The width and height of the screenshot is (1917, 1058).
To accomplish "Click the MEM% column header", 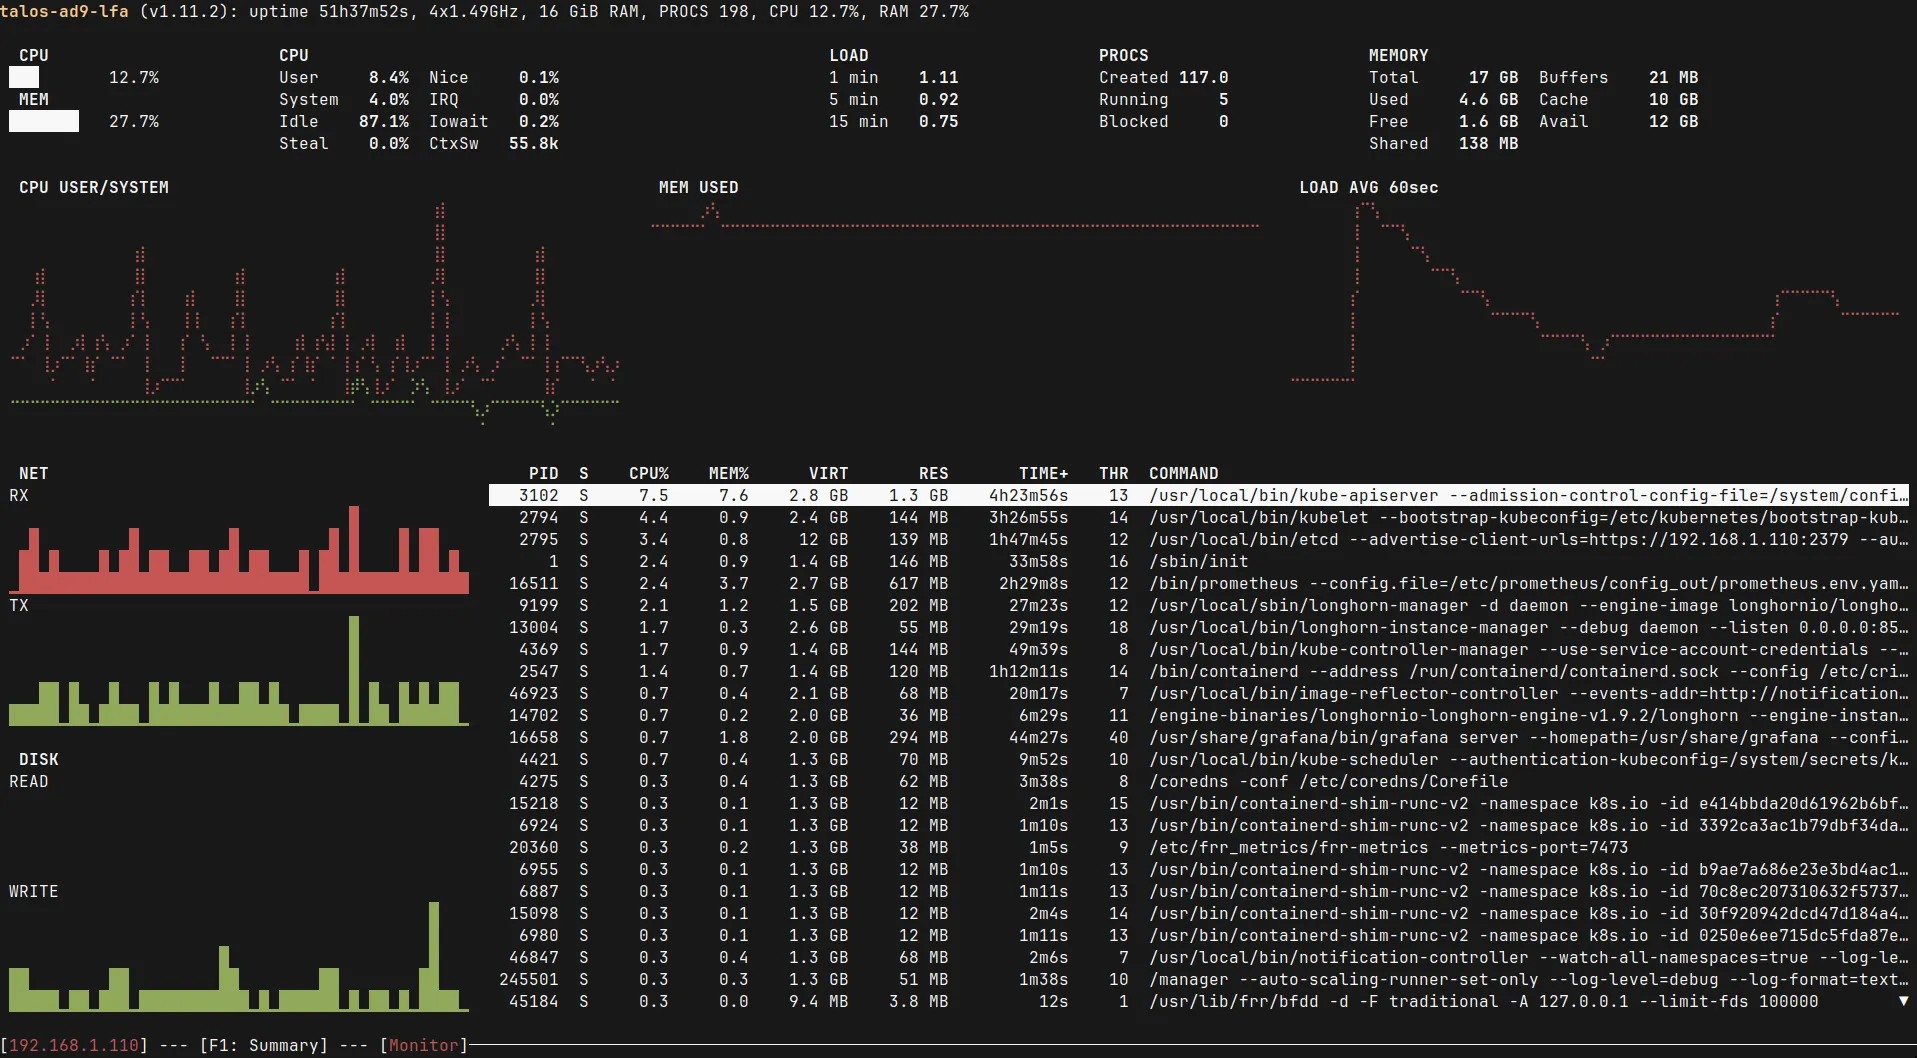I will coord(728,473).
